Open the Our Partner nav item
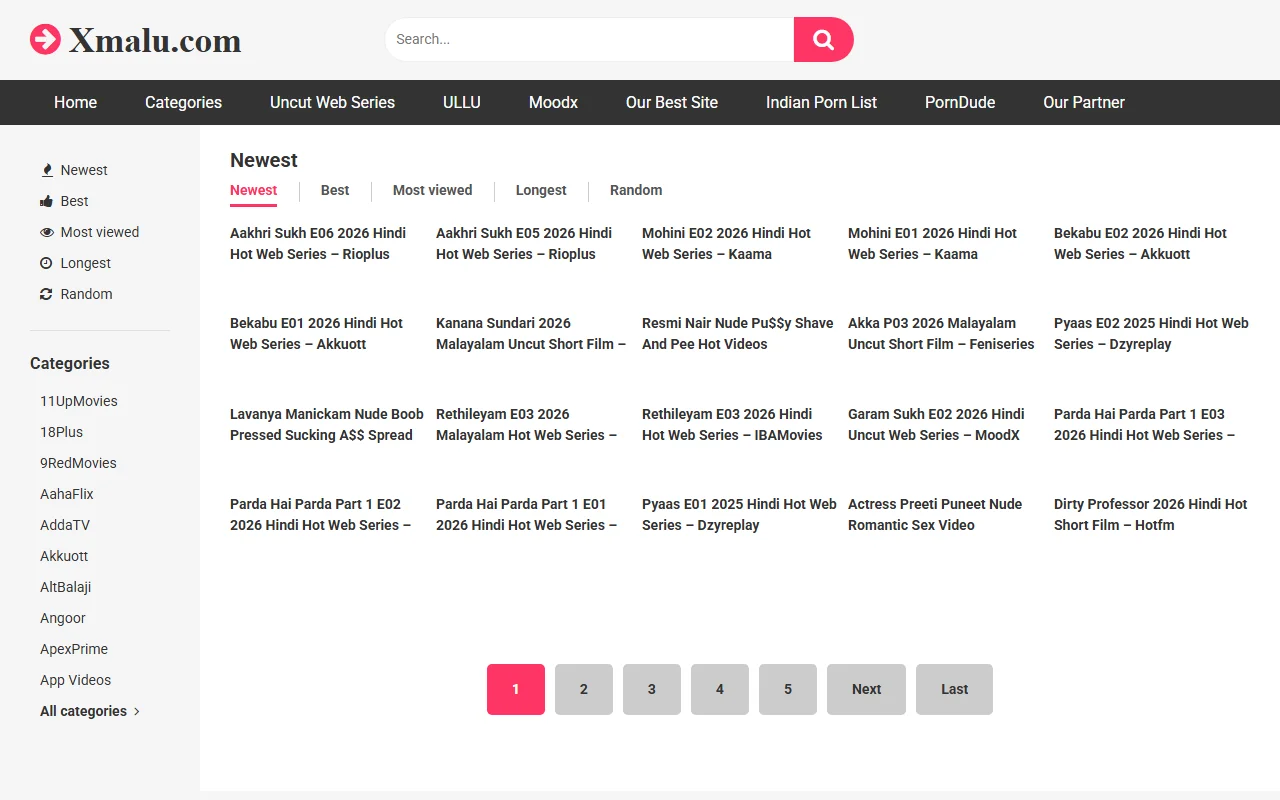 (x=1084, y=102)
